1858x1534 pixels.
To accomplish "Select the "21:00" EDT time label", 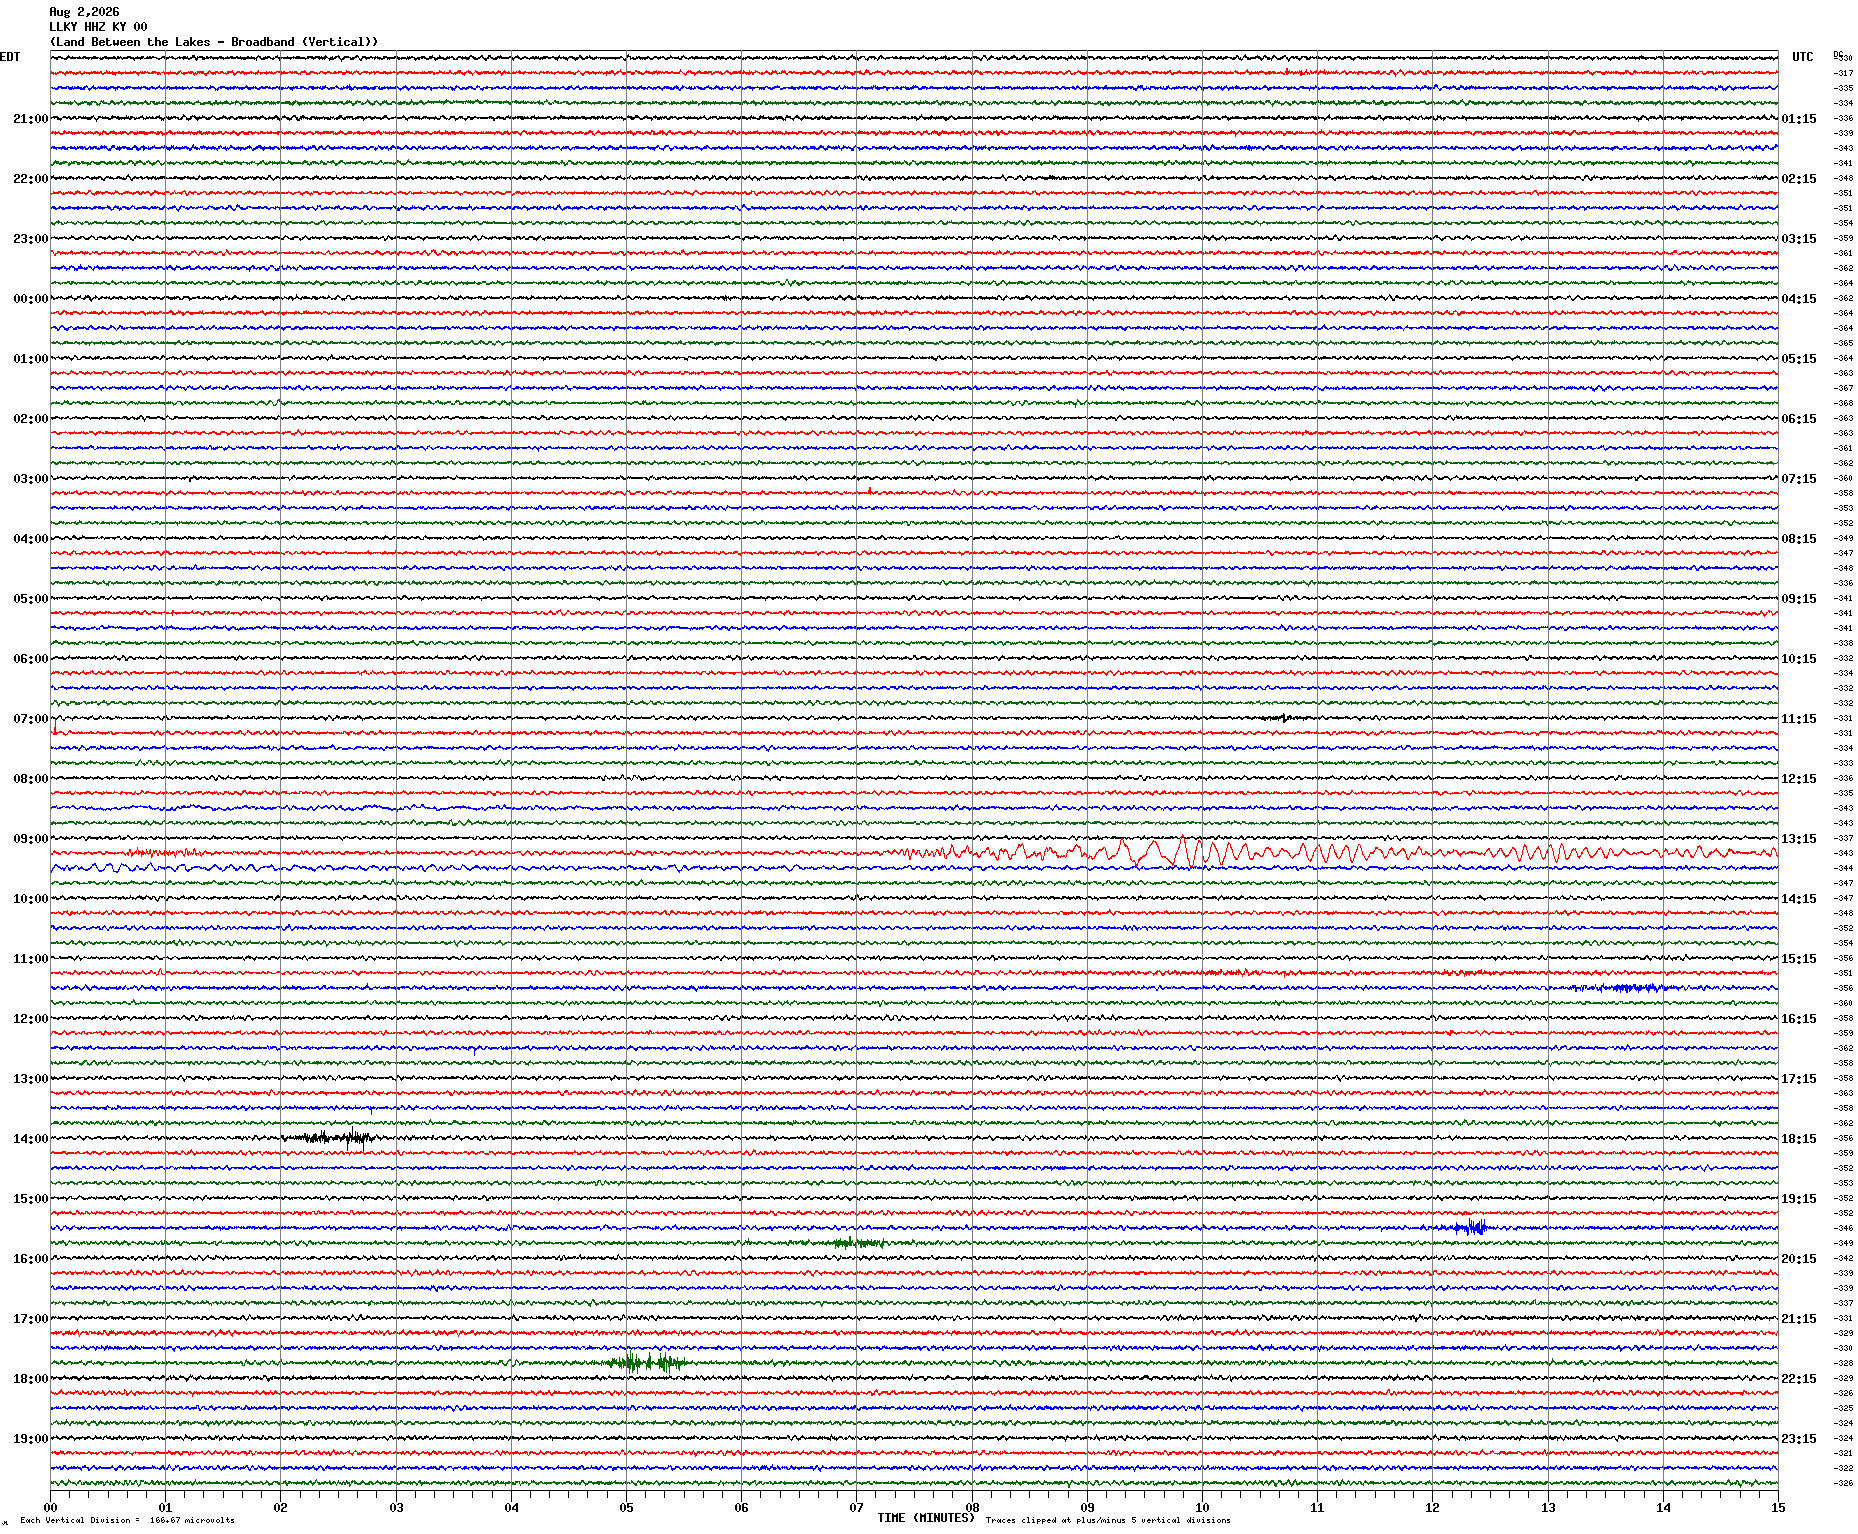I will click(x=30, y=119).
